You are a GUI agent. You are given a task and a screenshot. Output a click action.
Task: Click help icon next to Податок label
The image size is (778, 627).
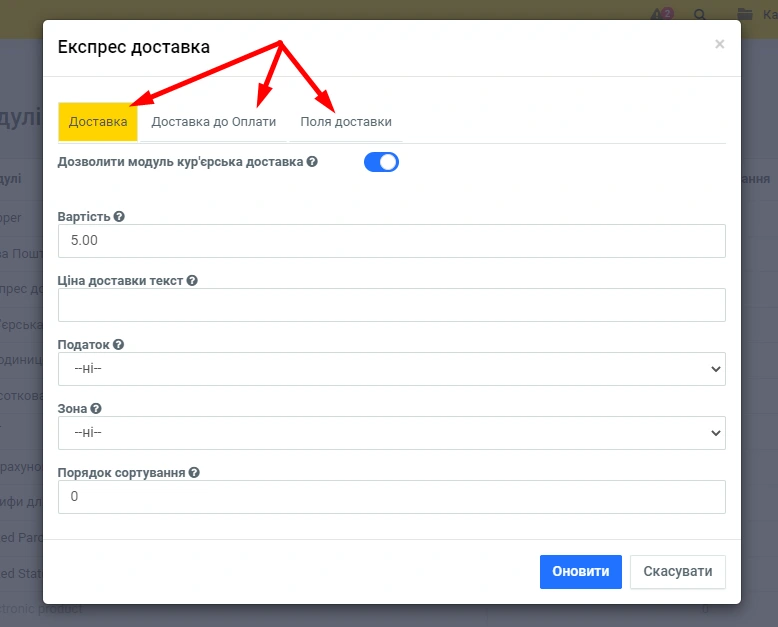click(118, 345)
